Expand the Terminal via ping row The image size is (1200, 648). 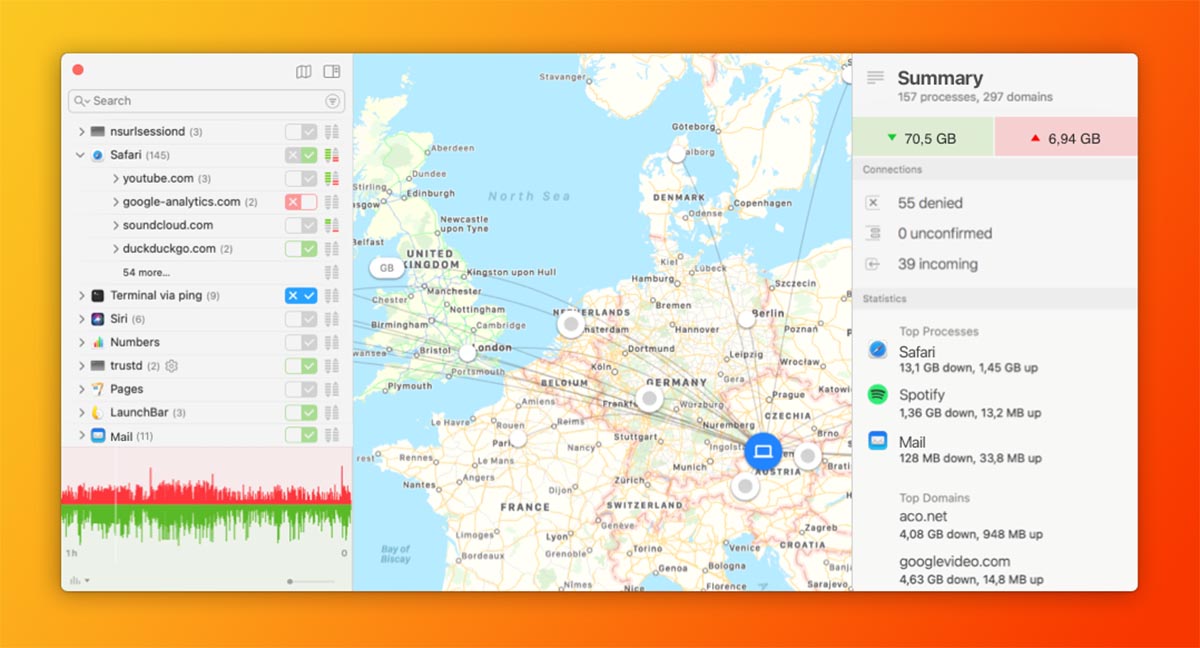coord(81,296)
